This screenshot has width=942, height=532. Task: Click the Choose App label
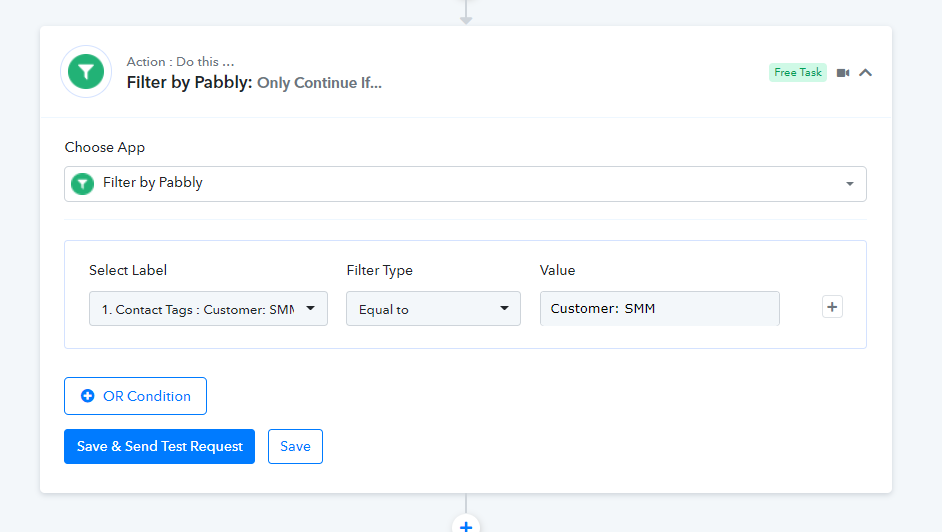tap(105, 147)
